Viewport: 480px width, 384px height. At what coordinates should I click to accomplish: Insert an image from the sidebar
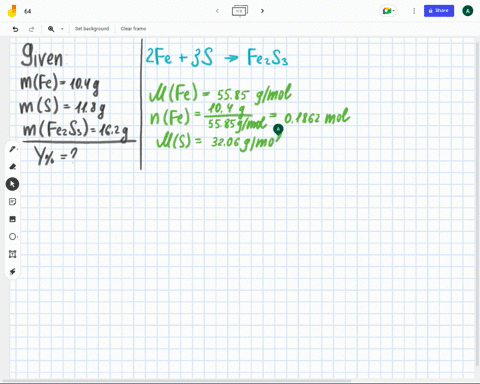[x=12, y=219]
